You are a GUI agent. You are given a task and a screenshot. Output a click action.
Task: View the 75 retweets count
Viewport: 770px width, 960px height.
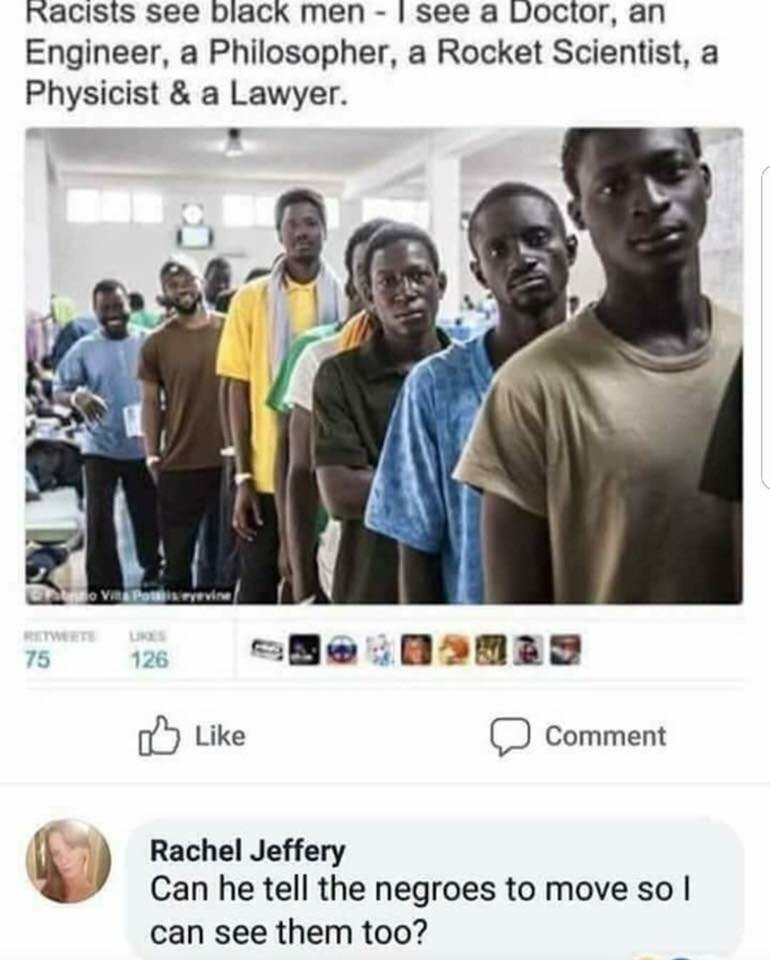(37, 659)
